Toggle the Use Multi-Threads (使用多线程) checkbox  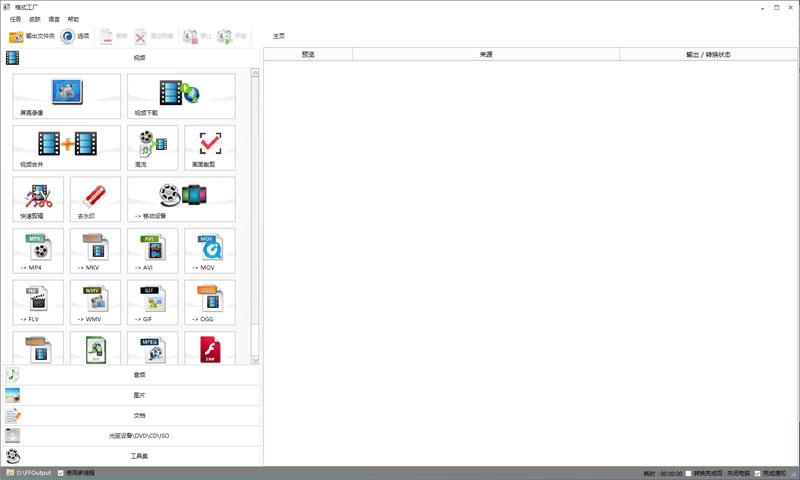pos(61,473)
